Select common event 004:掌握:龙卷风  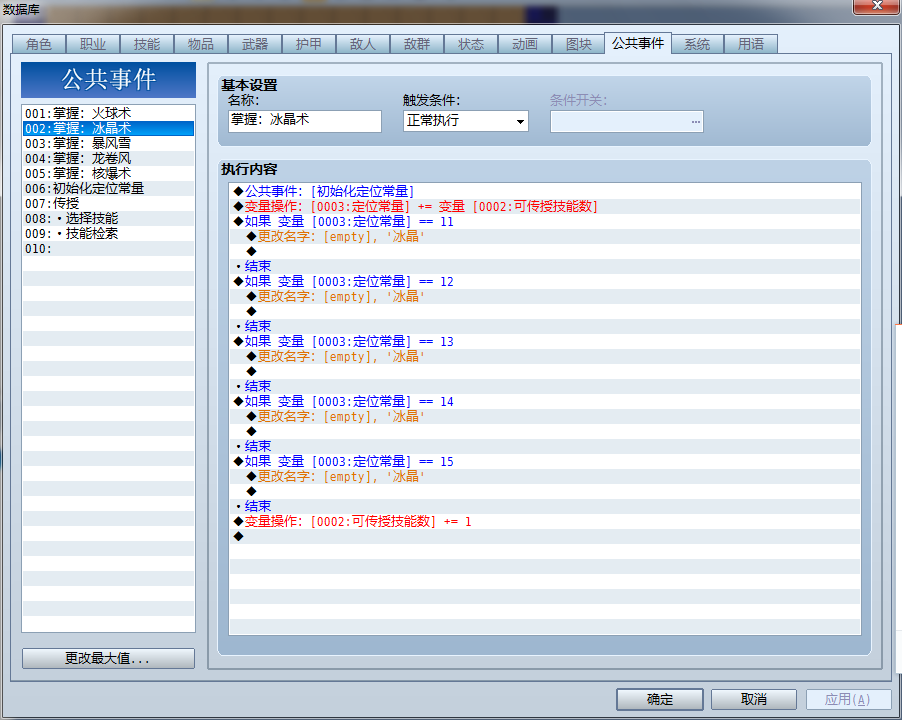pos(108,158)
